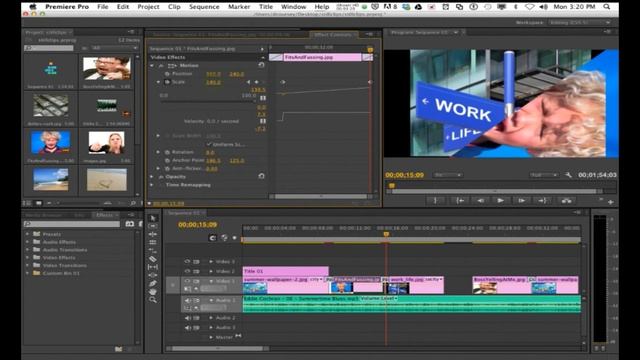Expand Audio Transitions folder
Image resolution: width=640 pixels, height=360 pixels.
tap(28, 250)
